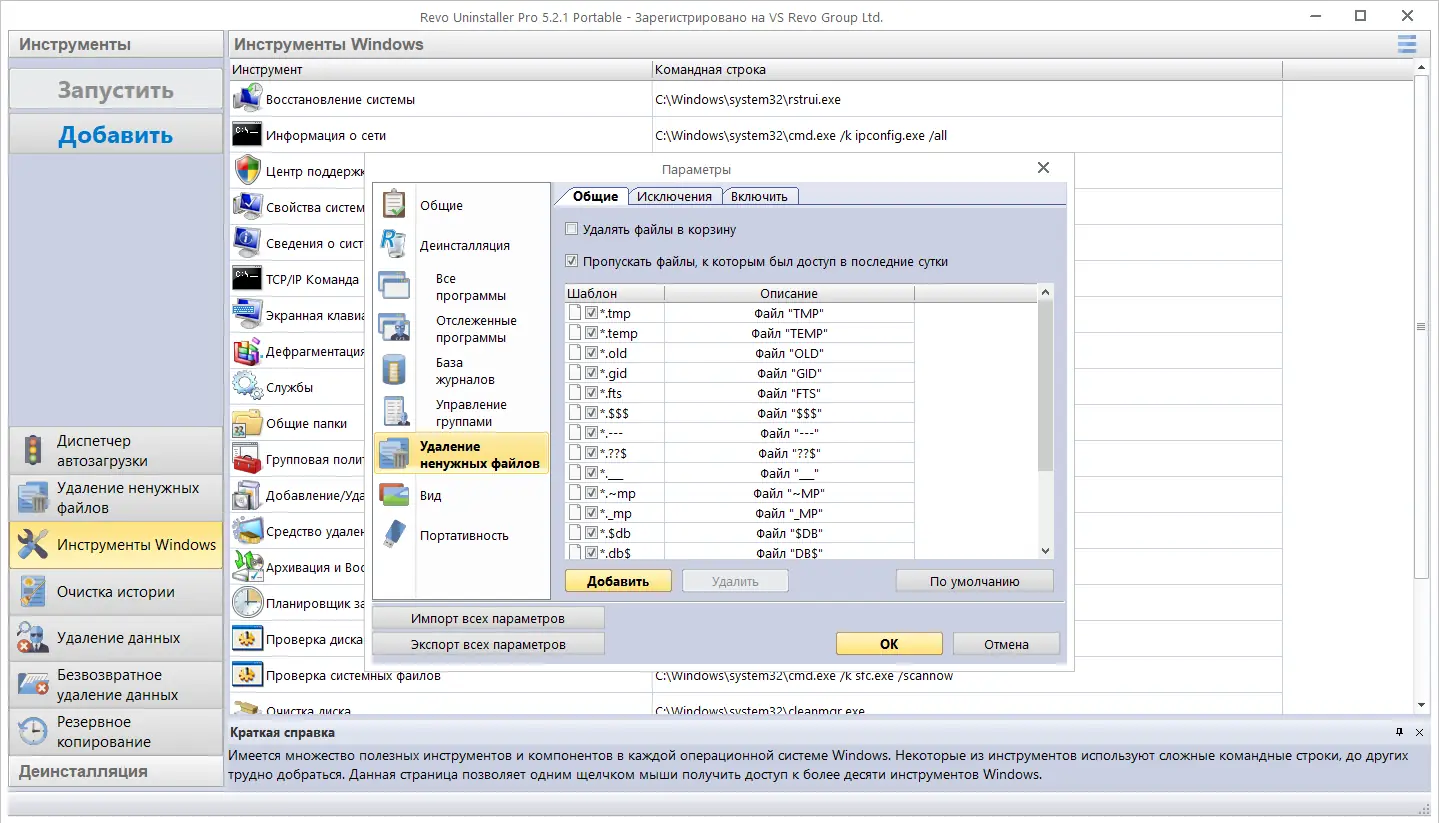This screenshot has height=823, width=1439.
Task: Open the Восстановление системы tool icon
Action: pos(246,98)
